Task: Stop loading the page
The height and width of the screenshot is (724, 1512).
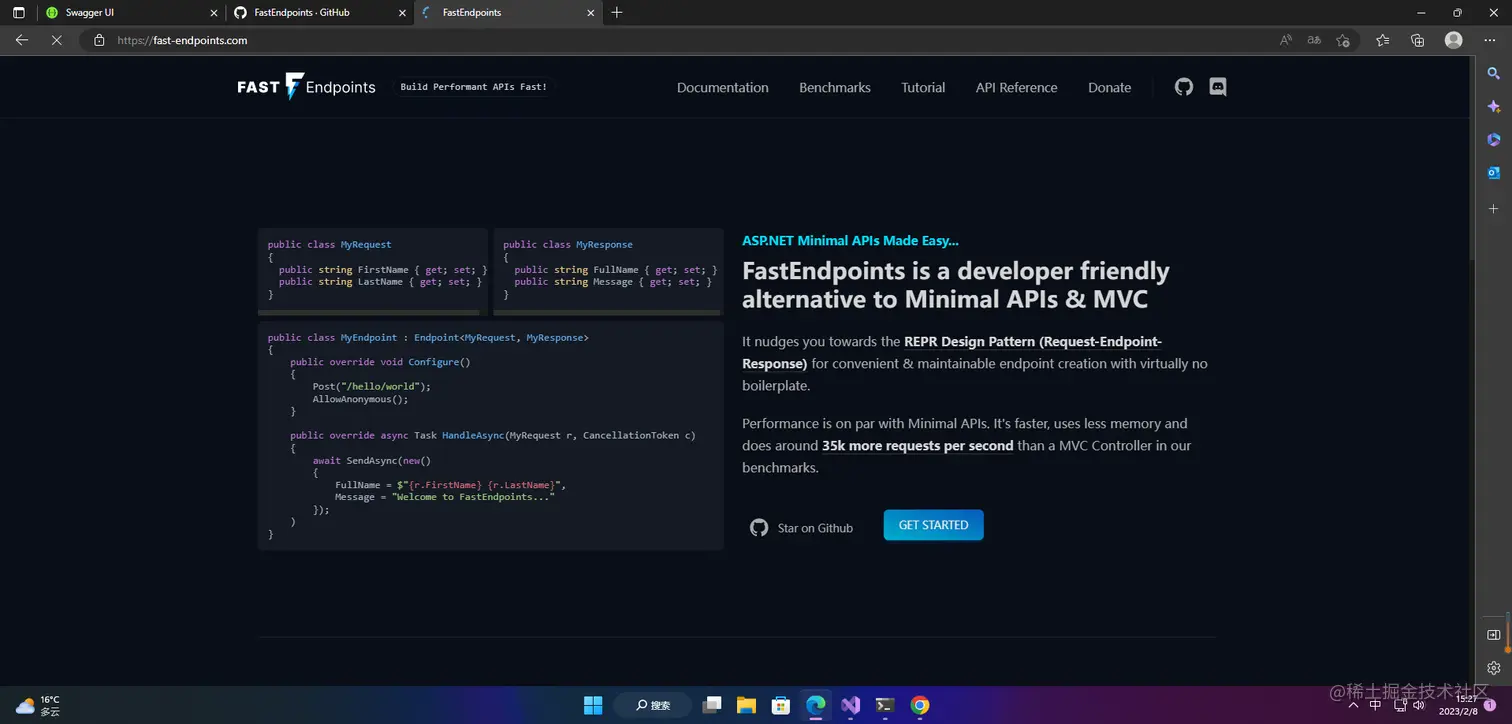Action: click(x=56, y=40)
